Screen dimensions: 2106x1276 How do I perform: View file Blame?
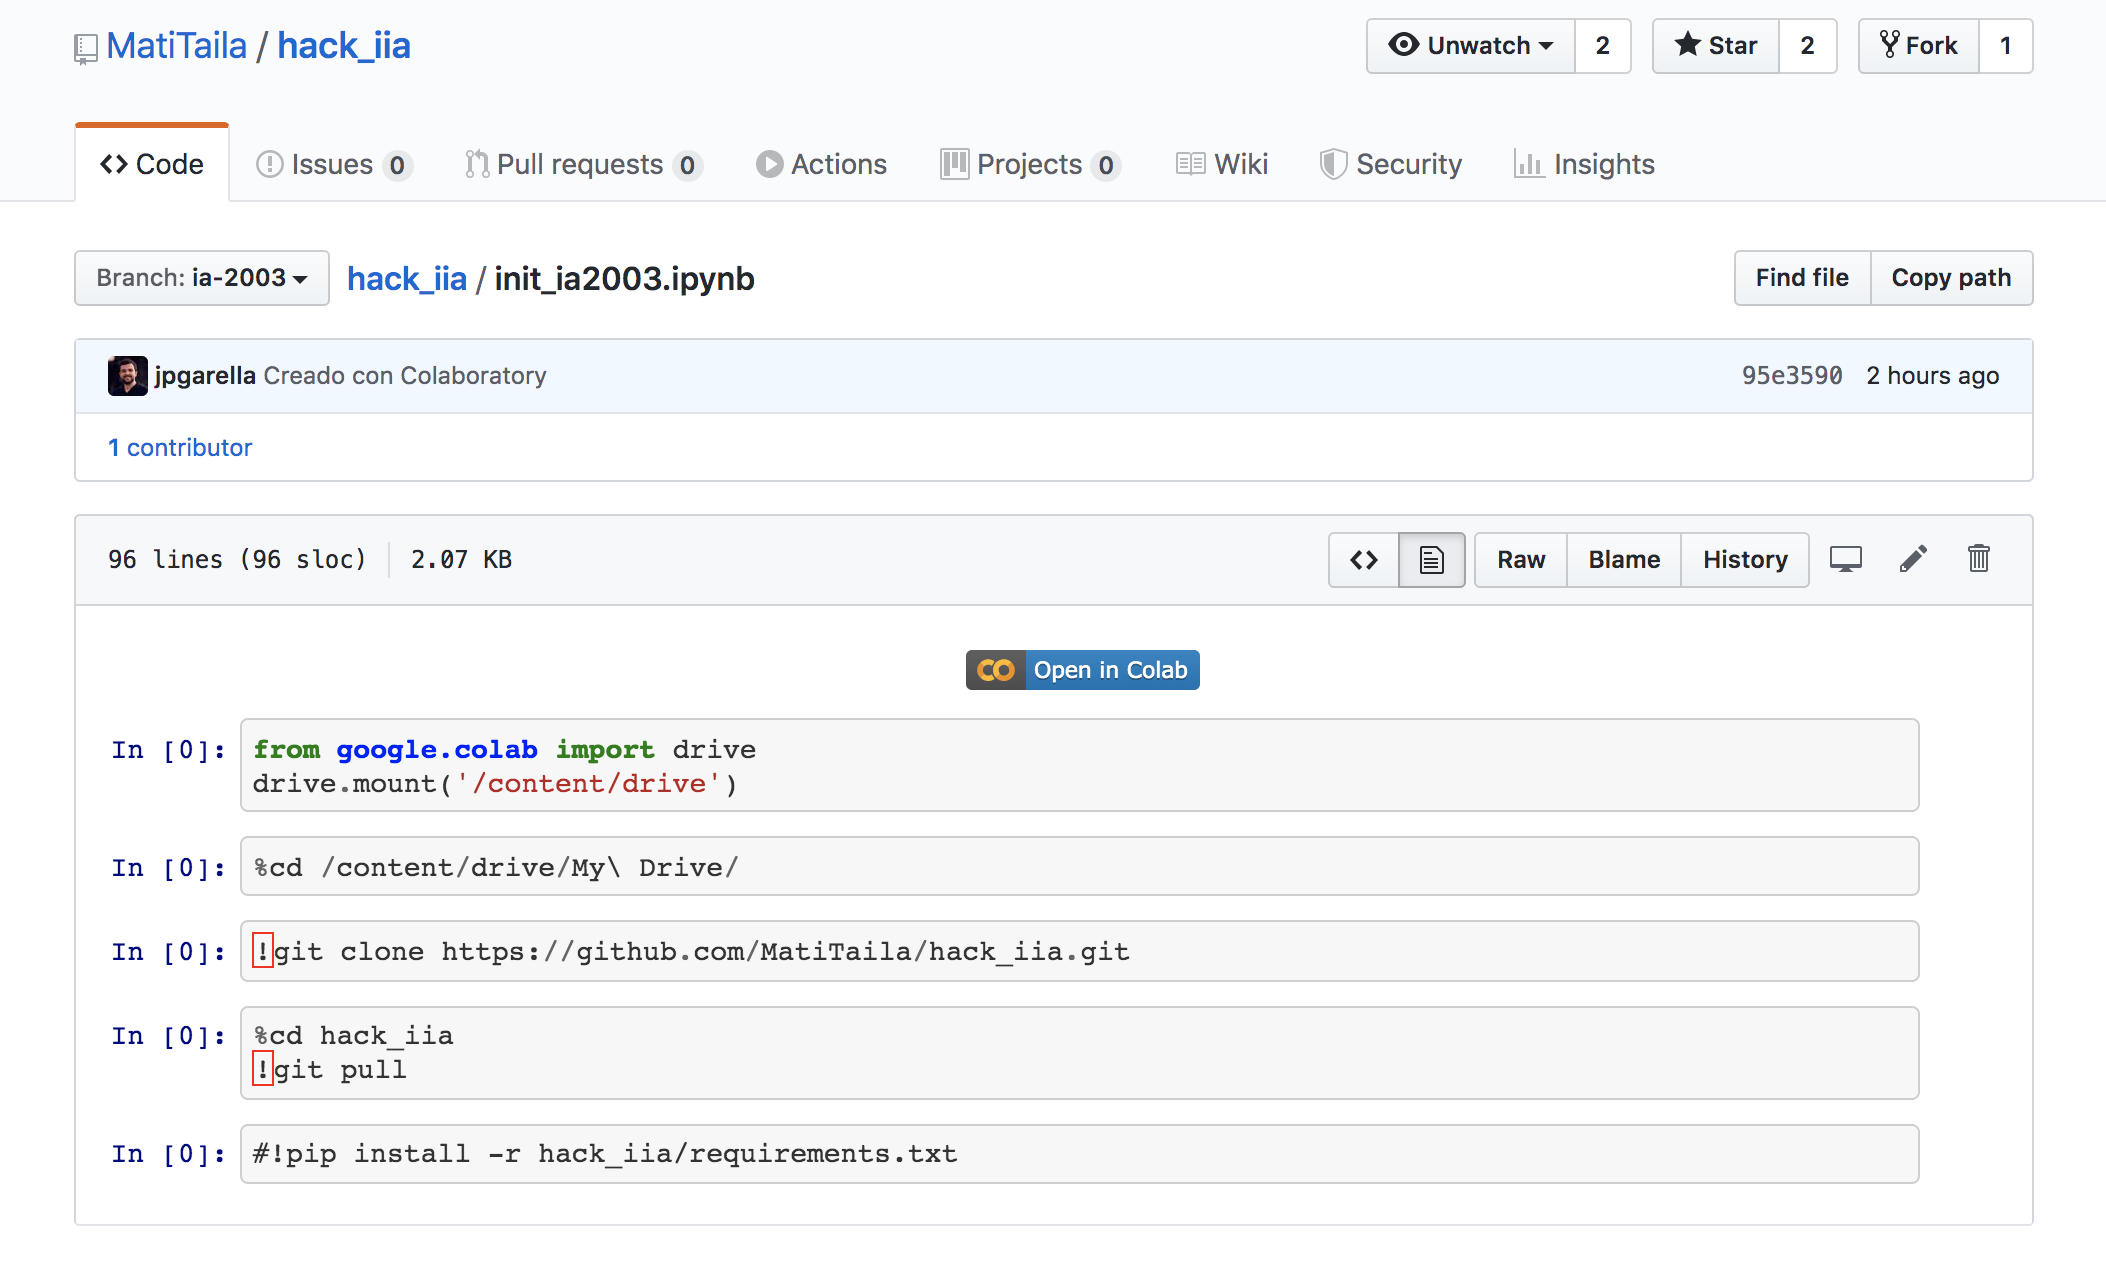click(1624, 560)
